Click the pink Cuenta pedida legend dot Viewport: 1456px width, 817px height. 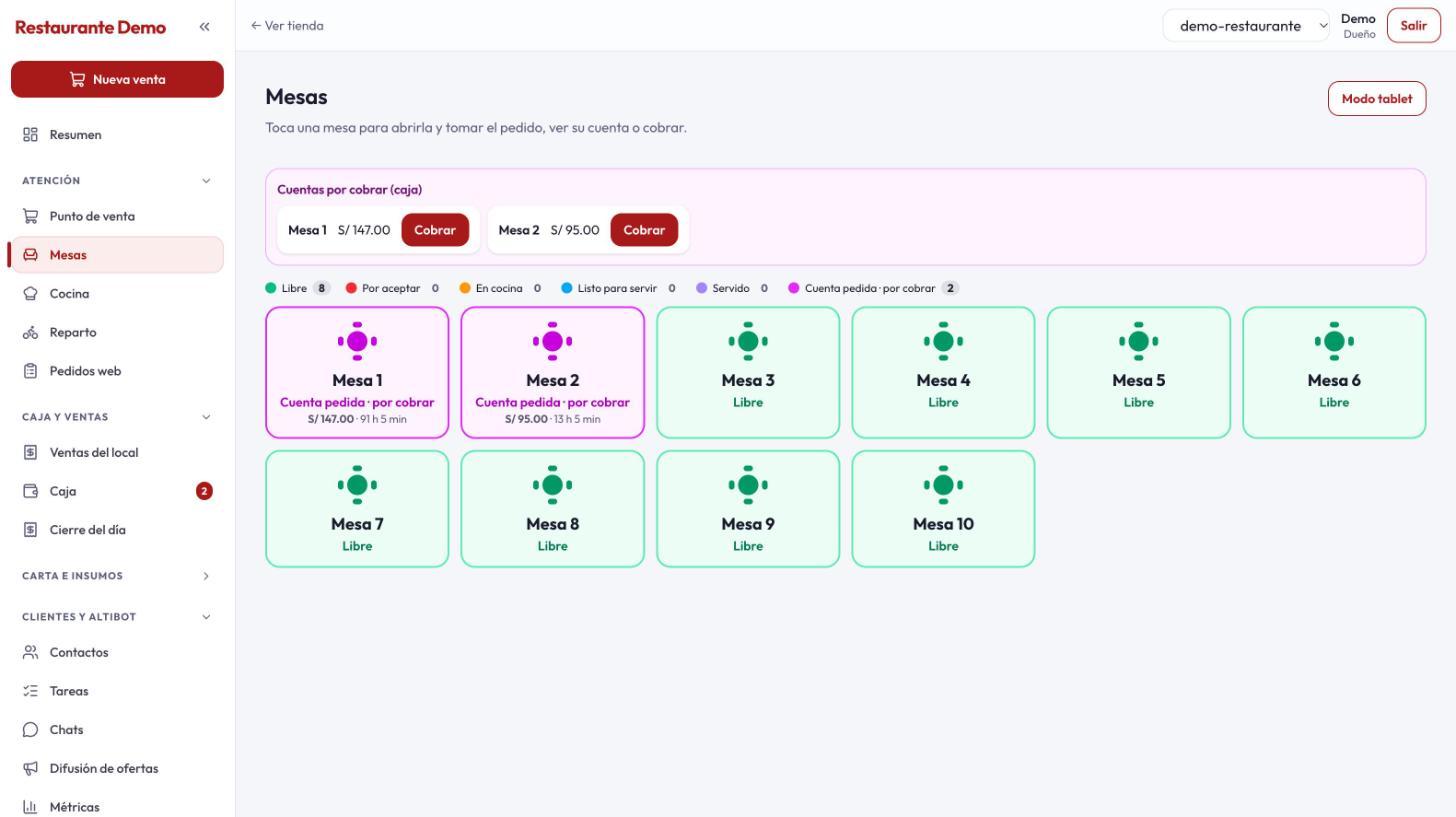point(794,288)
